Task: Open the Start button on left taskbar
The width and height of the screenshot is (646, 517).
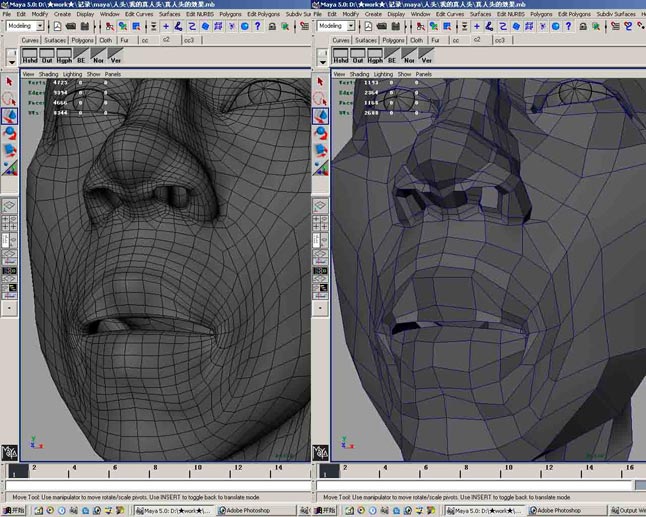Action: coord(14,510)
